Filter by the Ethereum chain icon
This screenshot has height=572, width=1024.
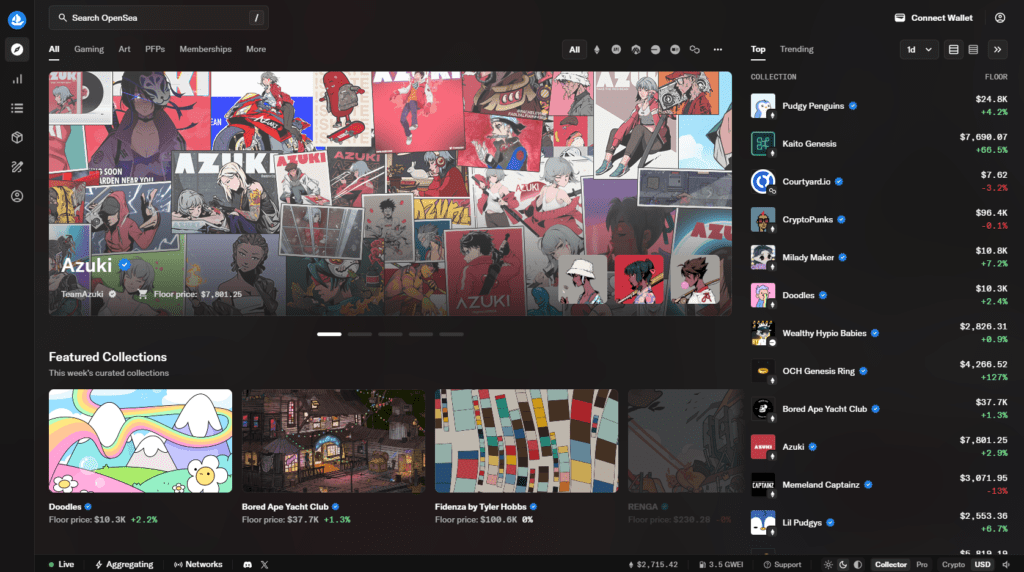pos(596,50)
